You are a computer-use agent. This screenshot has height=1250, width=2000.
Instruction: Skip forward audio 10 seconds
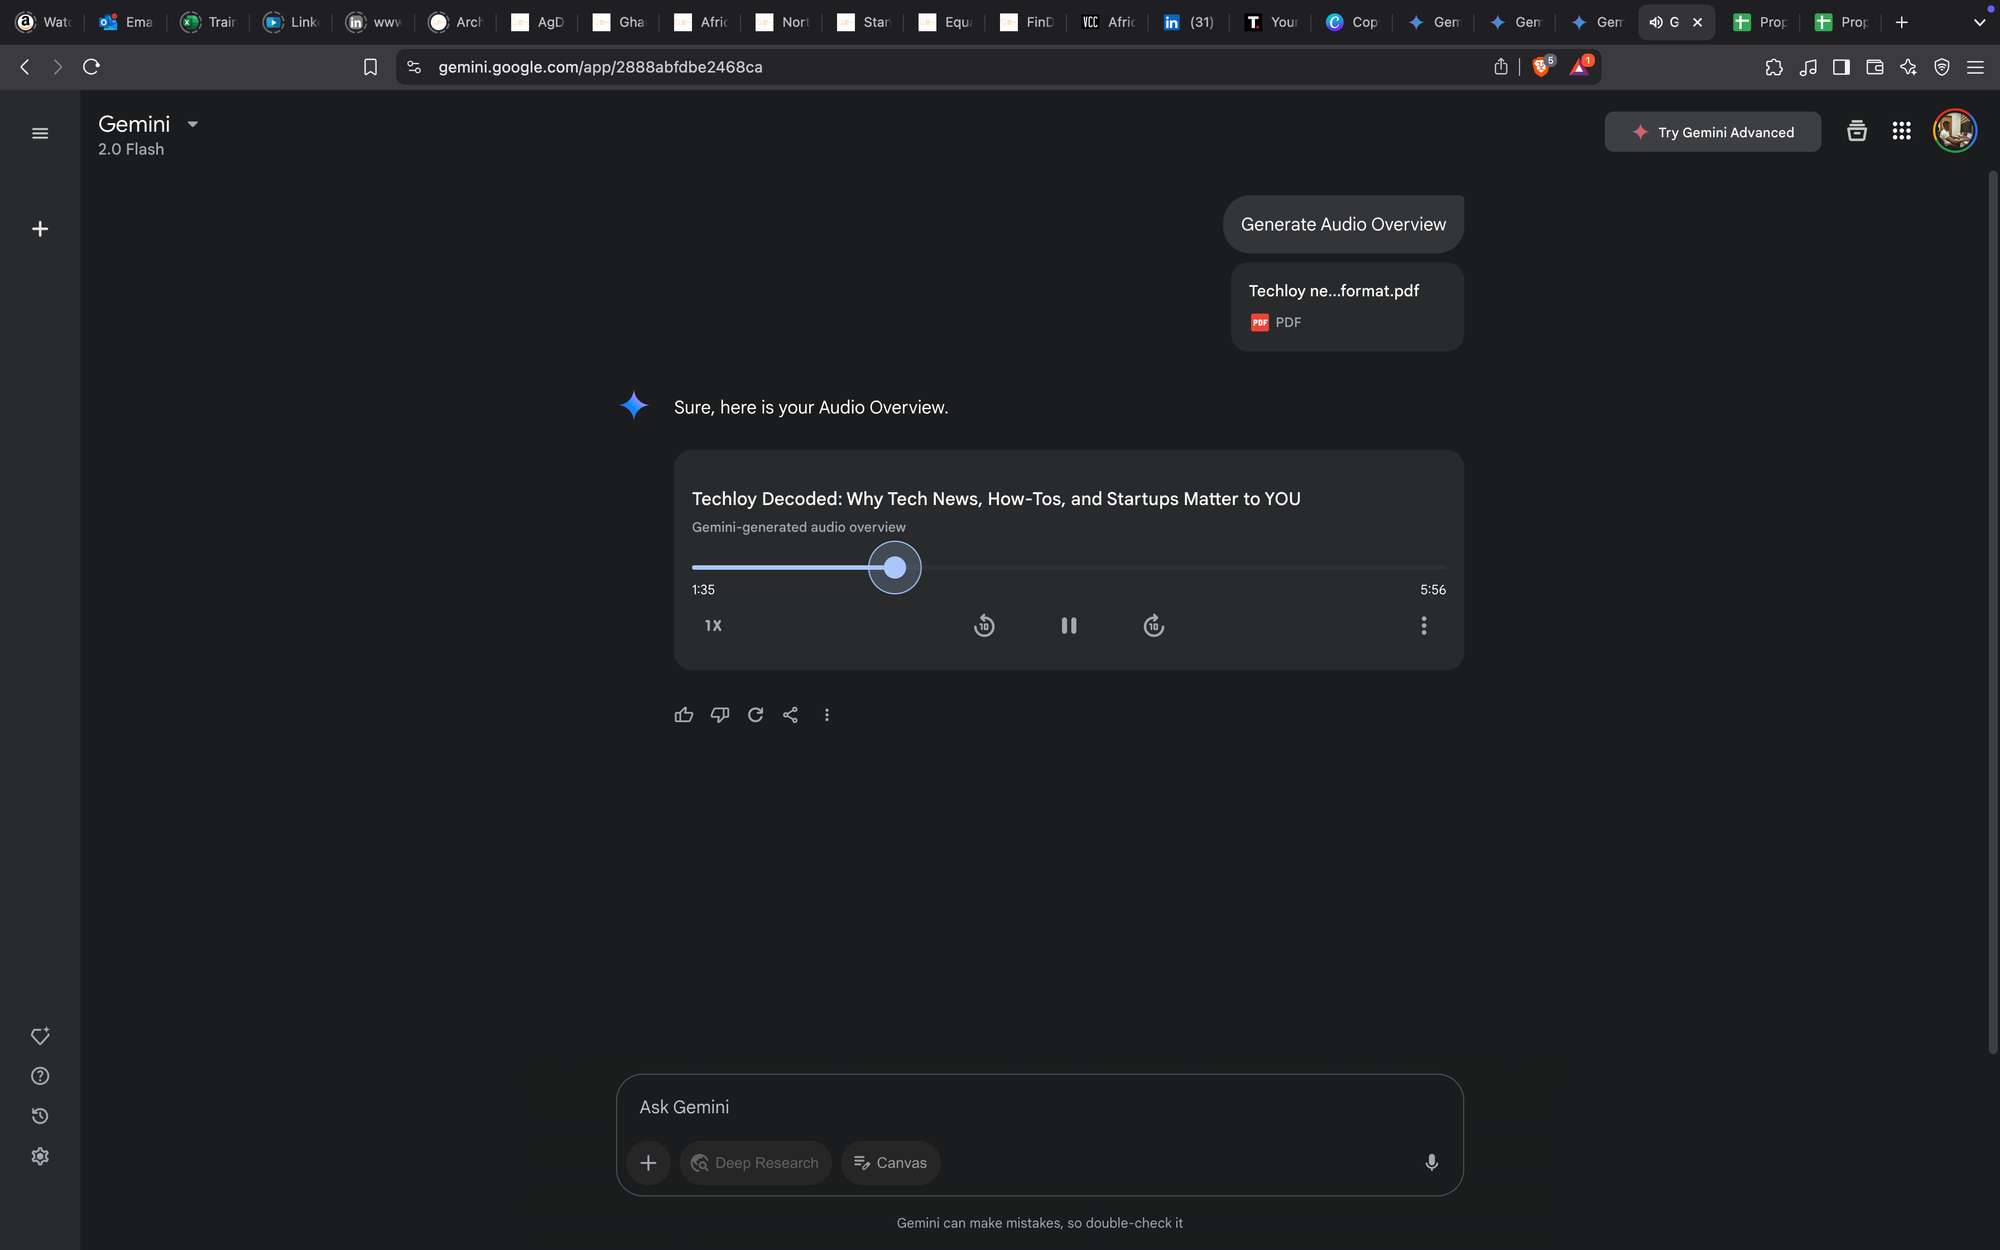pyautogui.click(x=1153, y=626)
